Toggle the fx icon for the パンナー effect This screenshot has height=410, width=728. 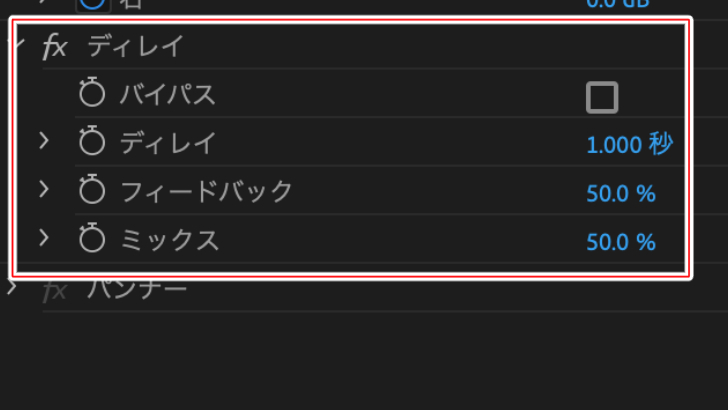pyautogui.click(x=55, y=291)
